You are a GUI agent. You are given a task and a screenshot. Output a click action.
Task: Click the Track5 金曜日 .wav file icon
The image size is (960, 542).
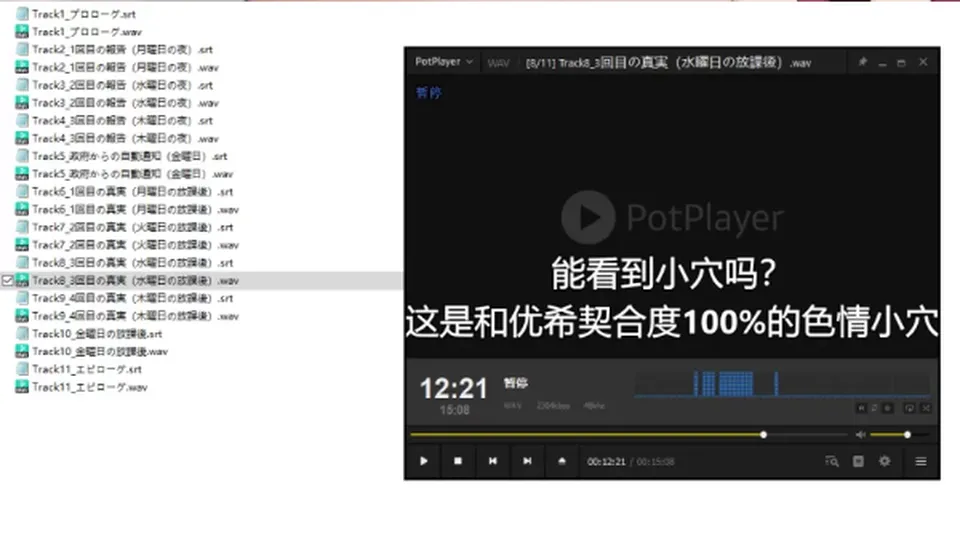(22, 174)
